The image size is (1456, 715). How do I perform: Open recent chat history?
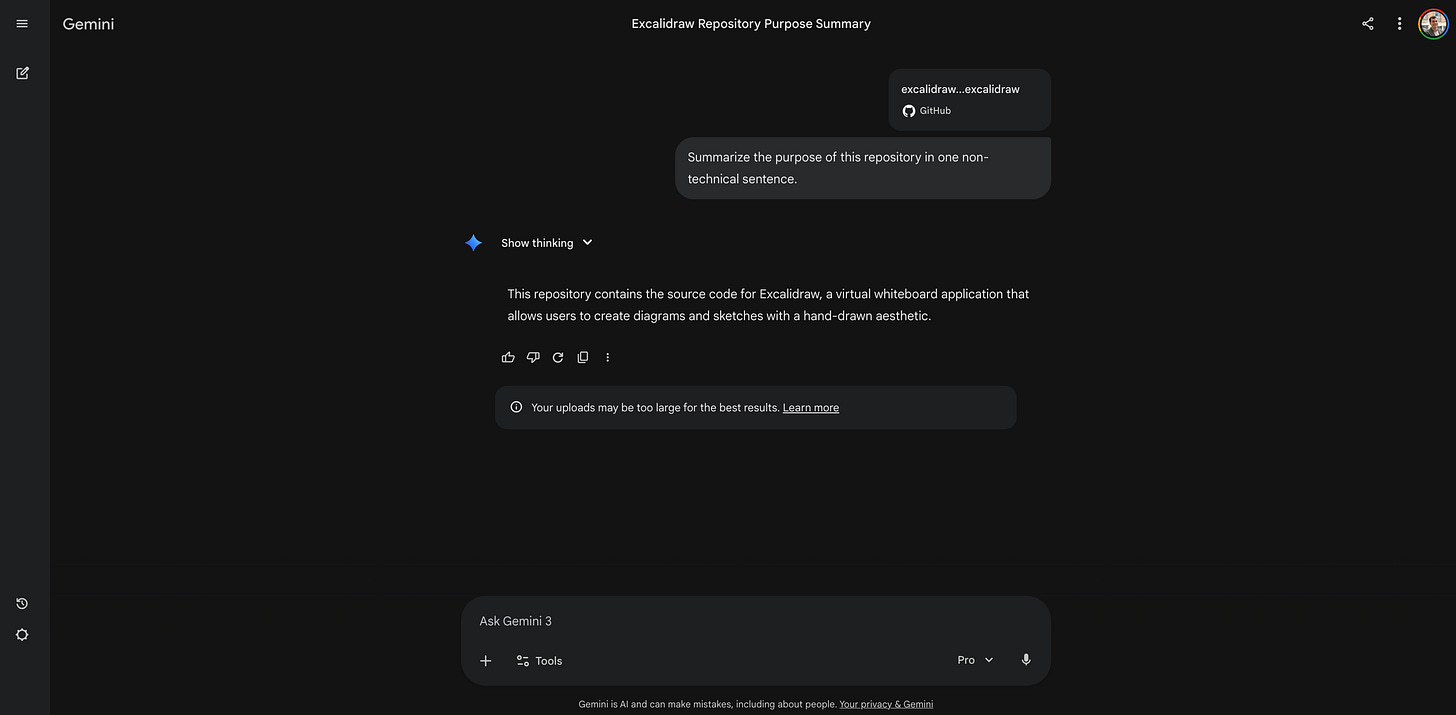[x=22, y=603]
